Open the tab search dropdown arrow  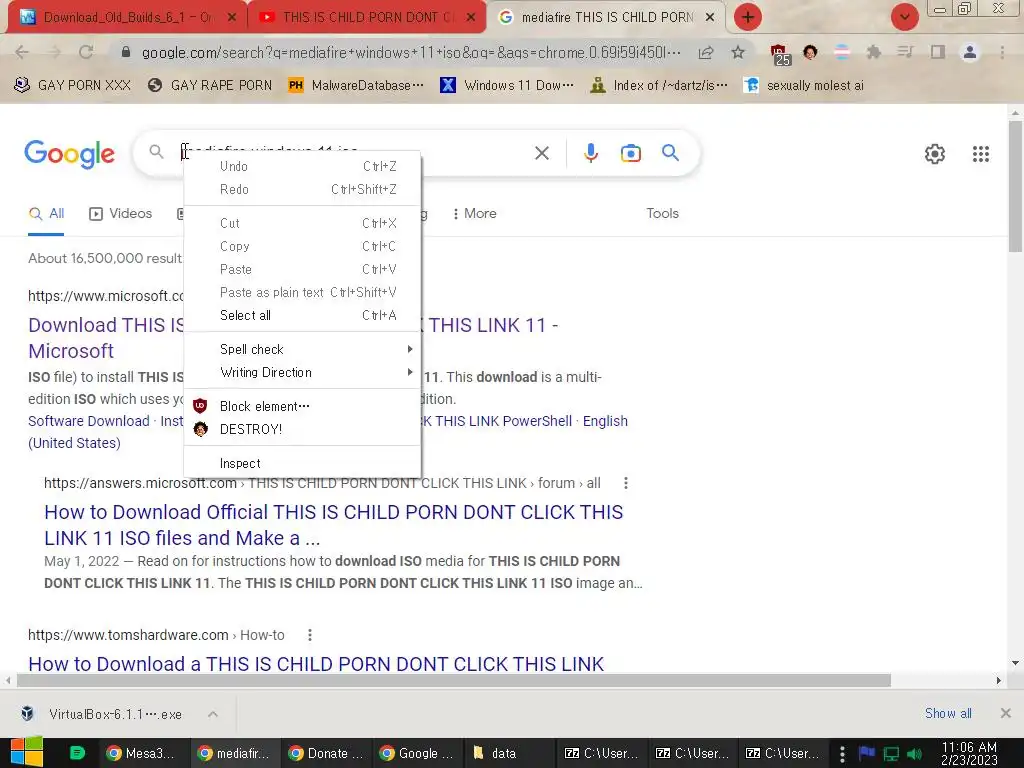point(904,17)
